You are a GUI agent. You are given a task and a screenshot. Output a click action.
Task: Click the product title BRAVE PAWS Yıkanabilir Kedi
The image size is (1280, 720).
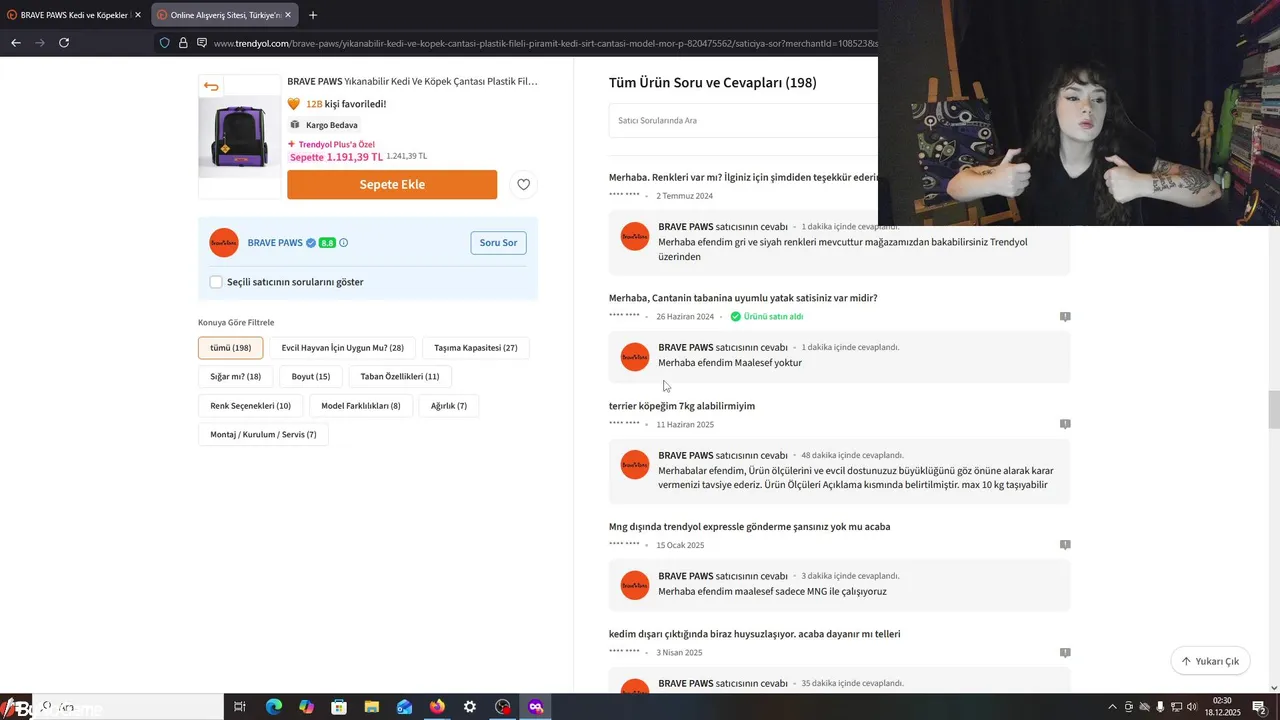[412, 81]
